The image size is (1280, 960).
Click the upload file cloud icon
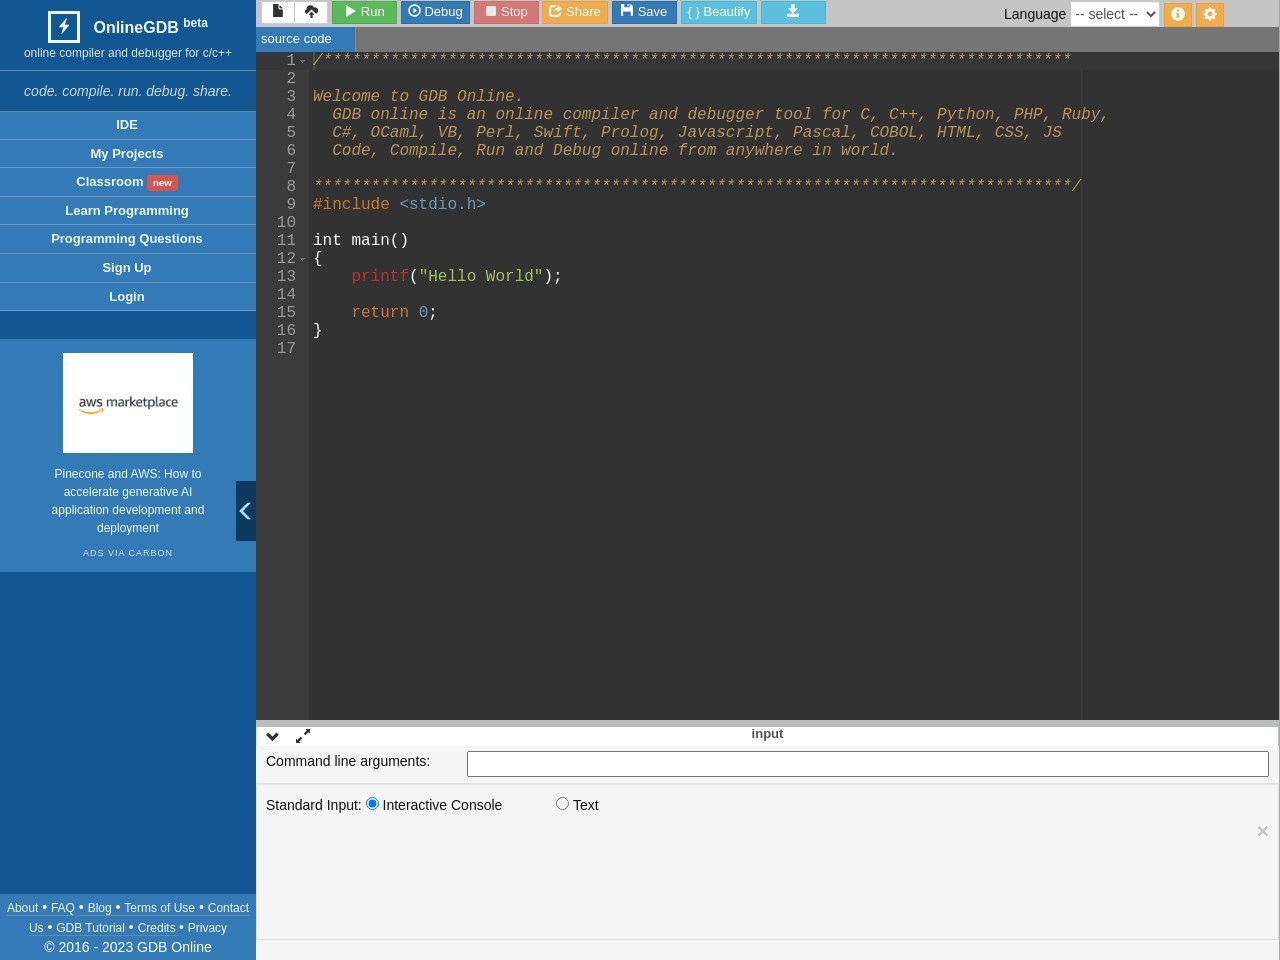tap(311, 12)
